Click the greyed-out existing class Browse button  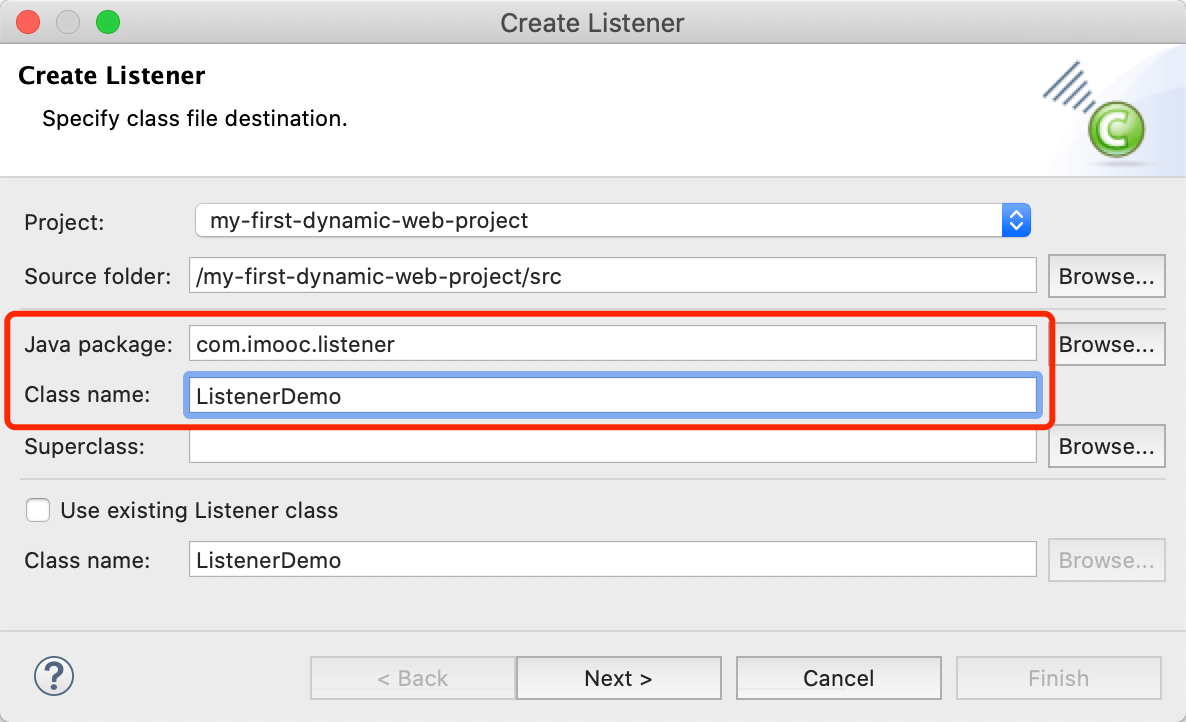(1106, 560)
